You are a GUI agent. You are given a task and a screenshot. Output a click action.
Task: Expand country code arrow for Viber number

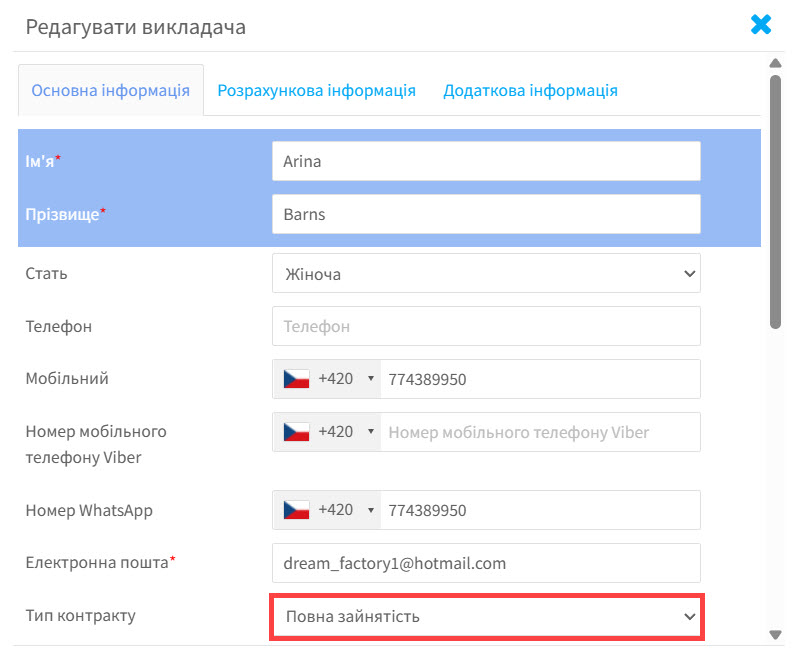(371, 432)
